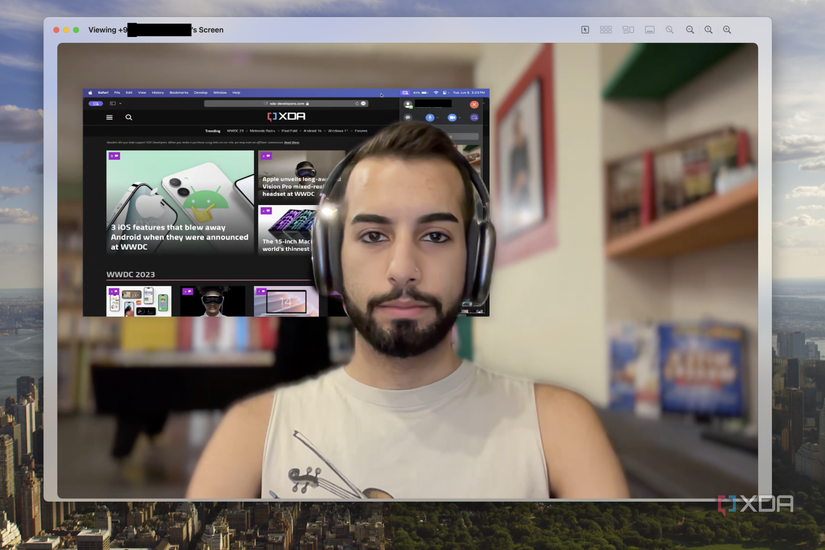Click the dimmed magnifier icon in viewer toolbar

[669, 30]
